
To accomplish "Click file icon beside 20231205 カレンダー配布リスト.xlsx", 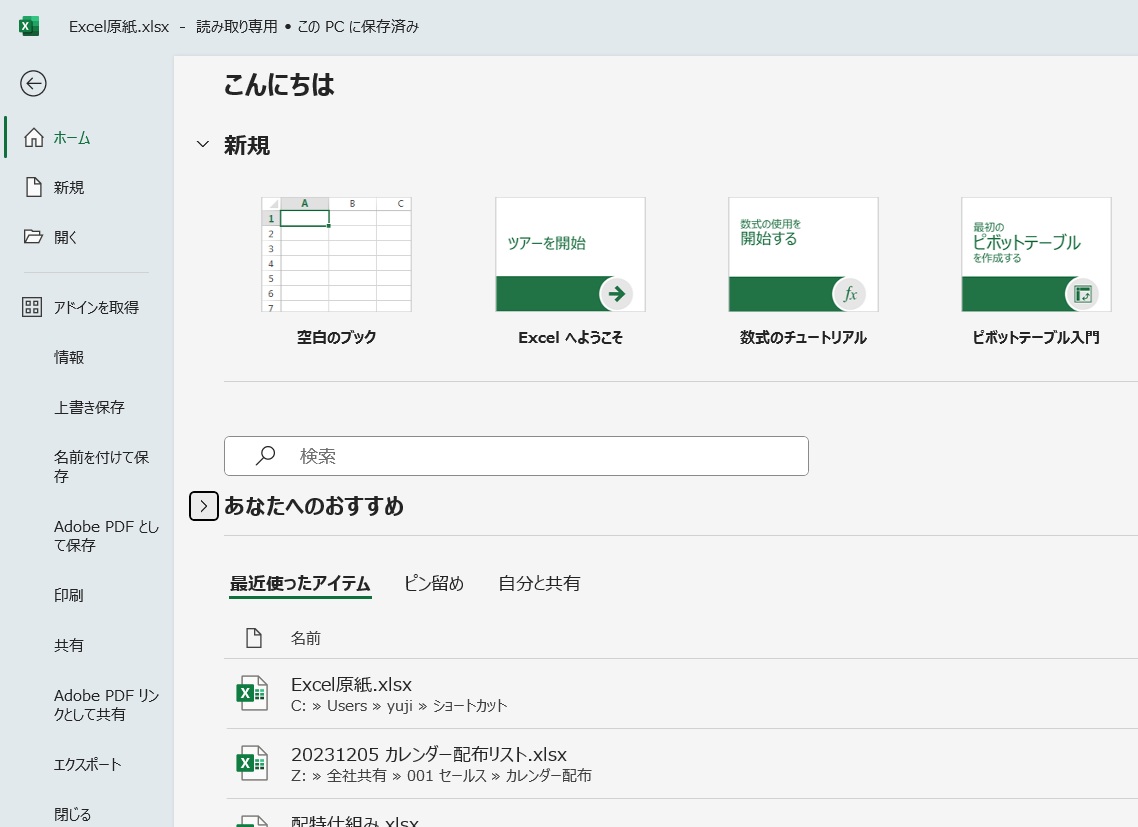I will (x=252, y=763).
